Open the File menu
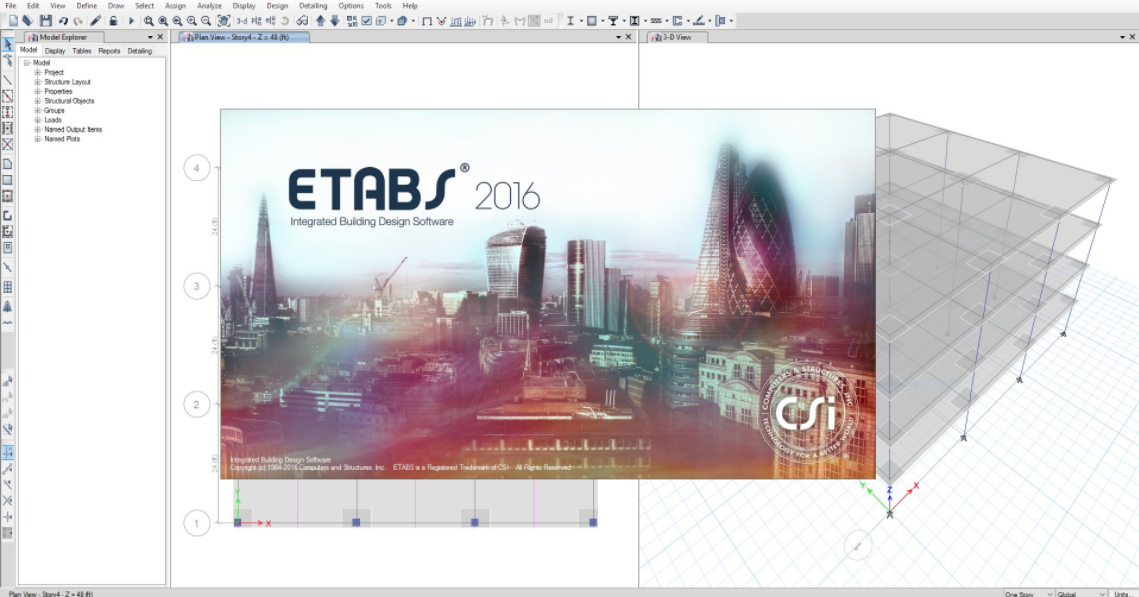1139x597 pixels. point(11,6)
